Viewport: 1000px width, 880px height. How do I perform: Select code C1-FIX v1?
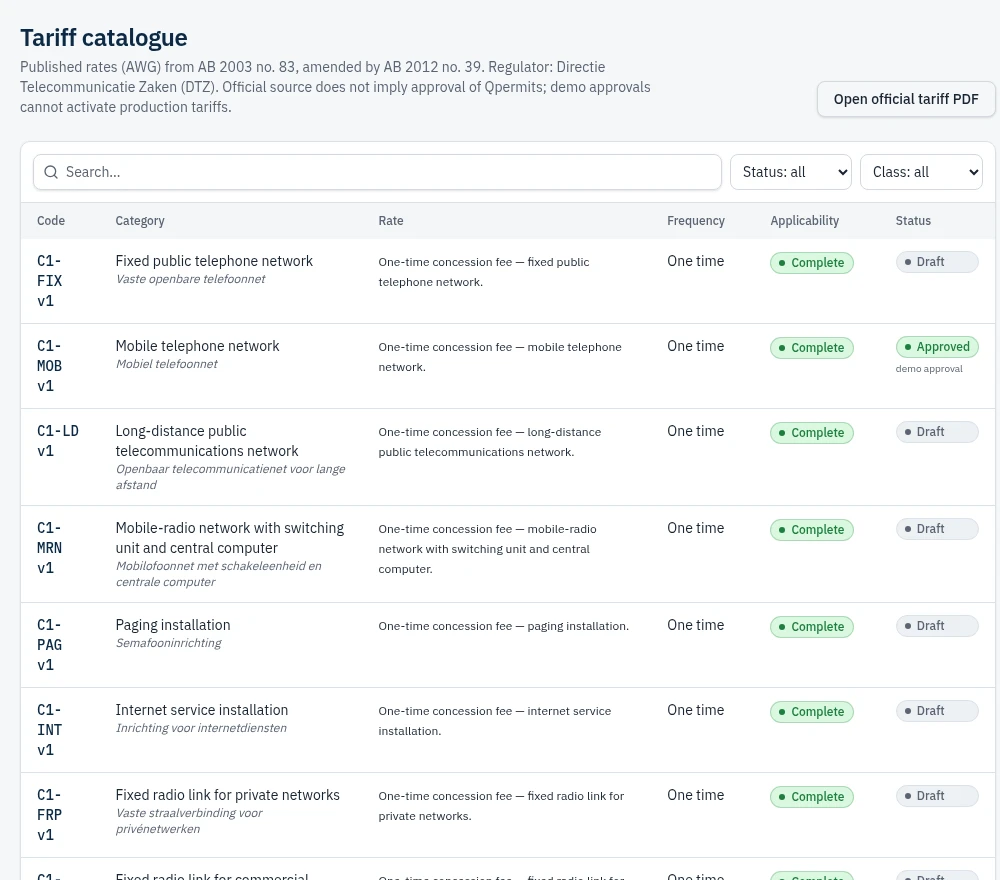[x=50, y=281]
